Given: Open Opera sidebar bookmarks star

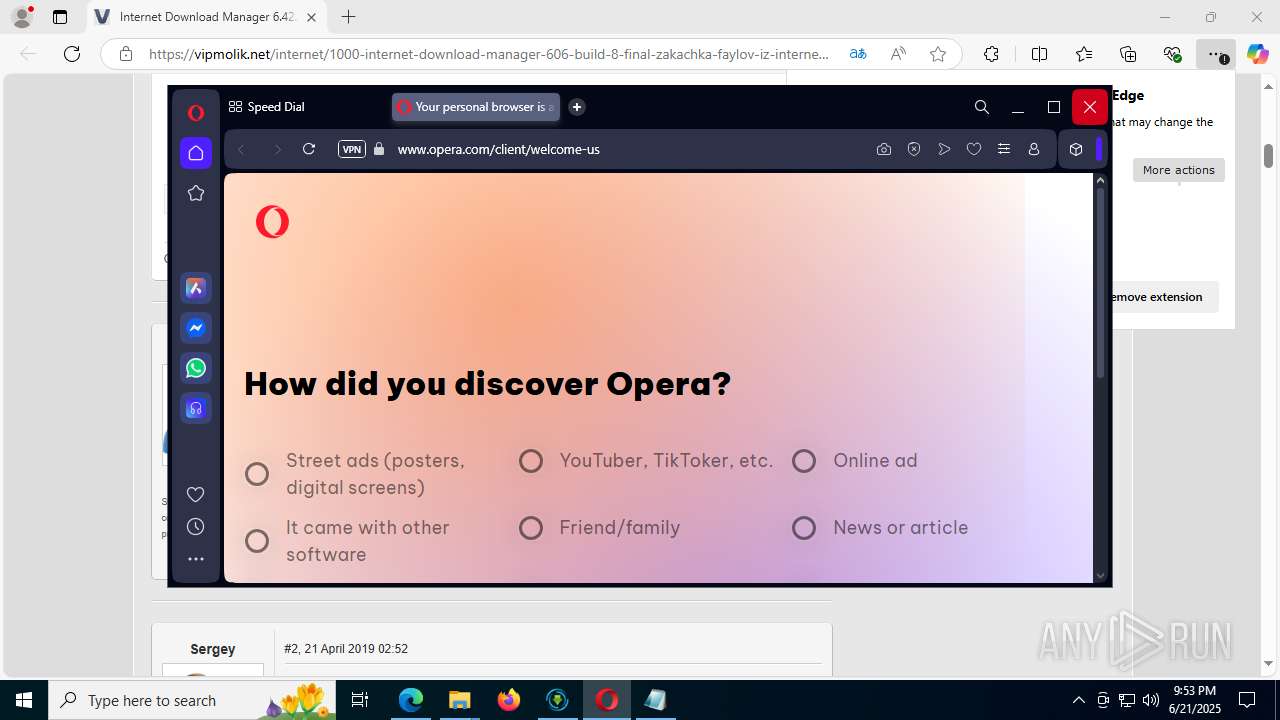Looking at the screenshot, I should 196,193.
